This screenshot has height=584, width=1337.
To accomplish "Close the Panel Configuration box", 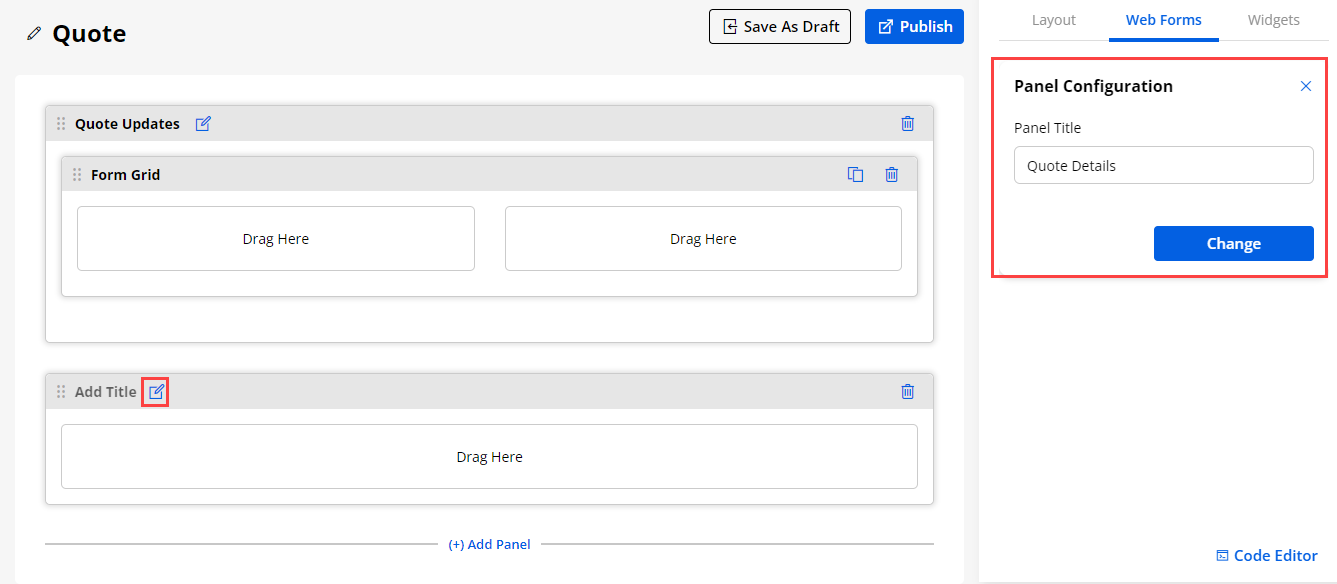I will (1305, 86).
